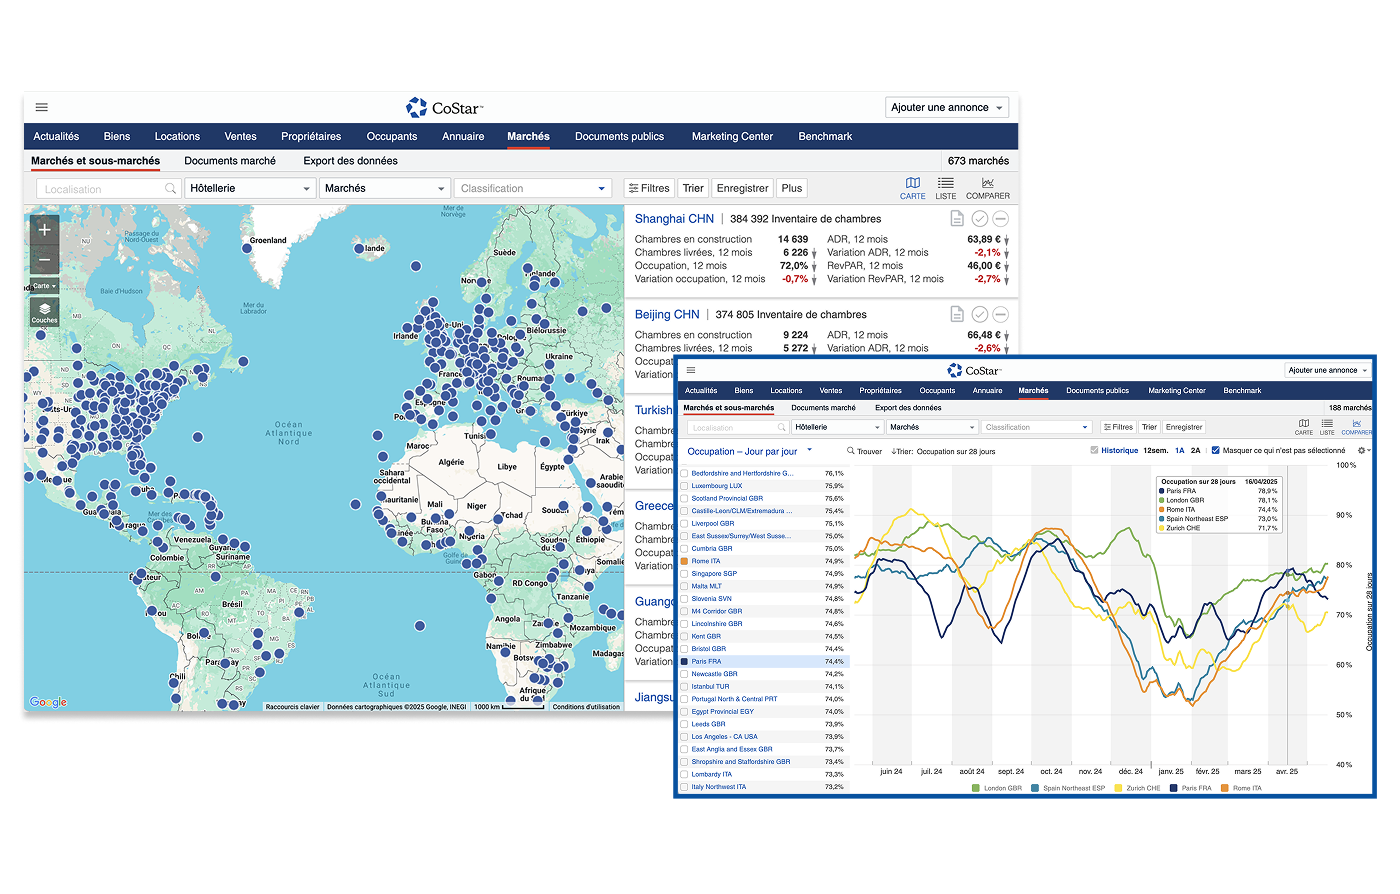Click the remove icon for Shanghai CHN

[1000, 219]
